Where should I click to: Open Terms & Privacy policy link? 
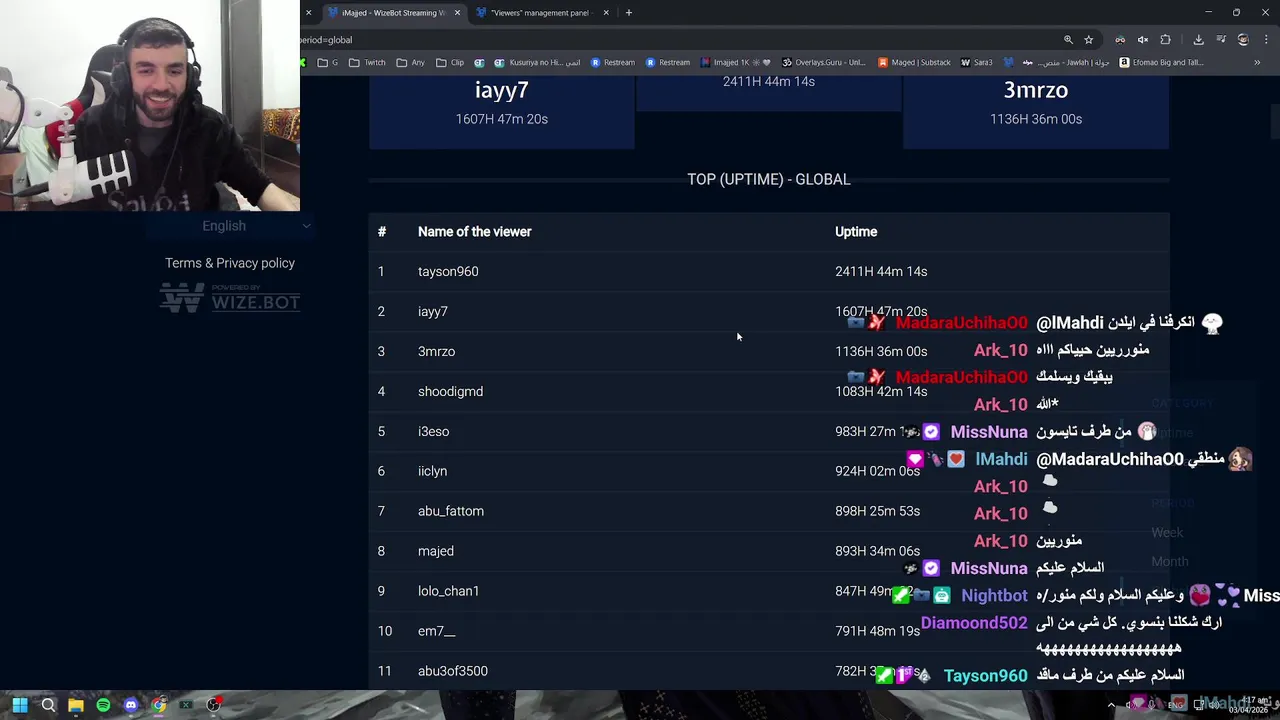[x=230, y=263]
